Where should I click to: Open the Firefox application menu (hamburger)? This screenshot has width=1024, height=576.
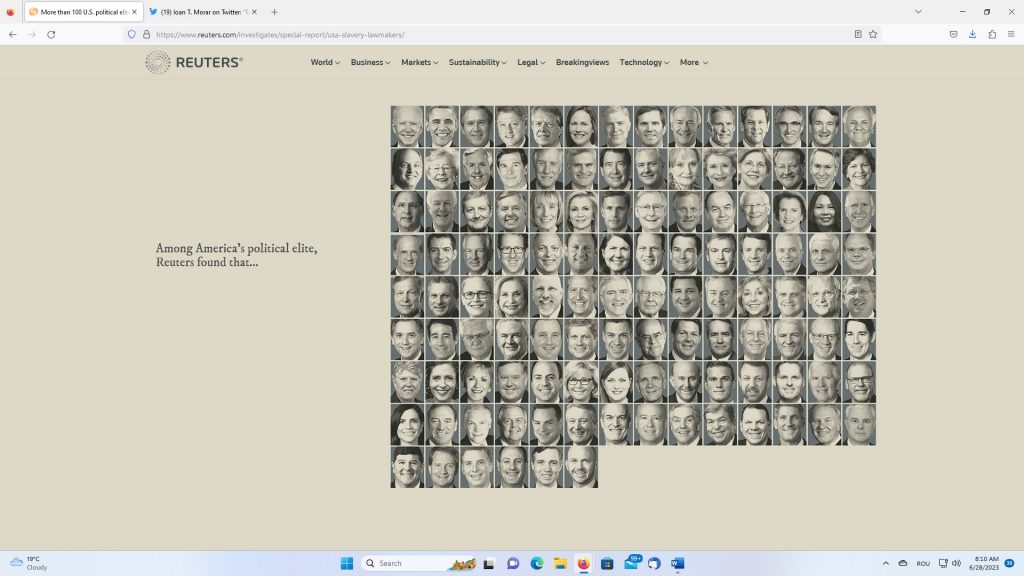pyautogui.click(x=1010, y=34)
